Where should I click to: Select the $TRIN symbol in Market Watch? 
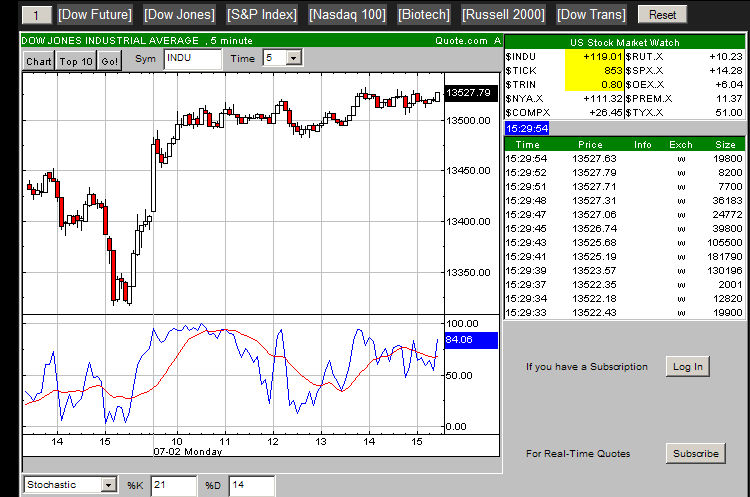(x=520, y=85)
